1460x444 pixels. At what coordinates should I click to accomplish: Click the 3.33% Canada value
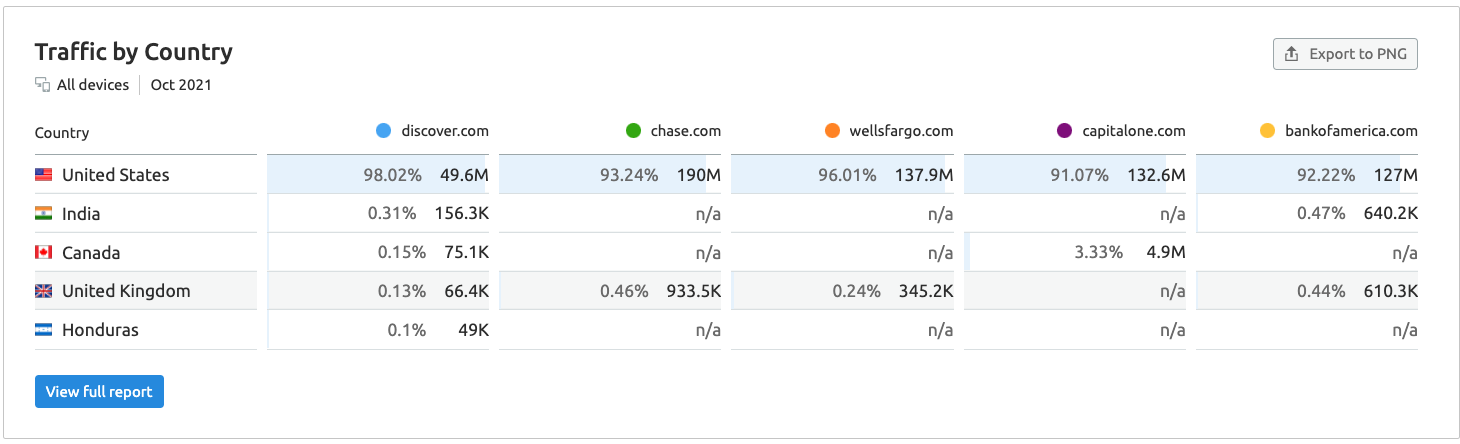pos(1099,253)
